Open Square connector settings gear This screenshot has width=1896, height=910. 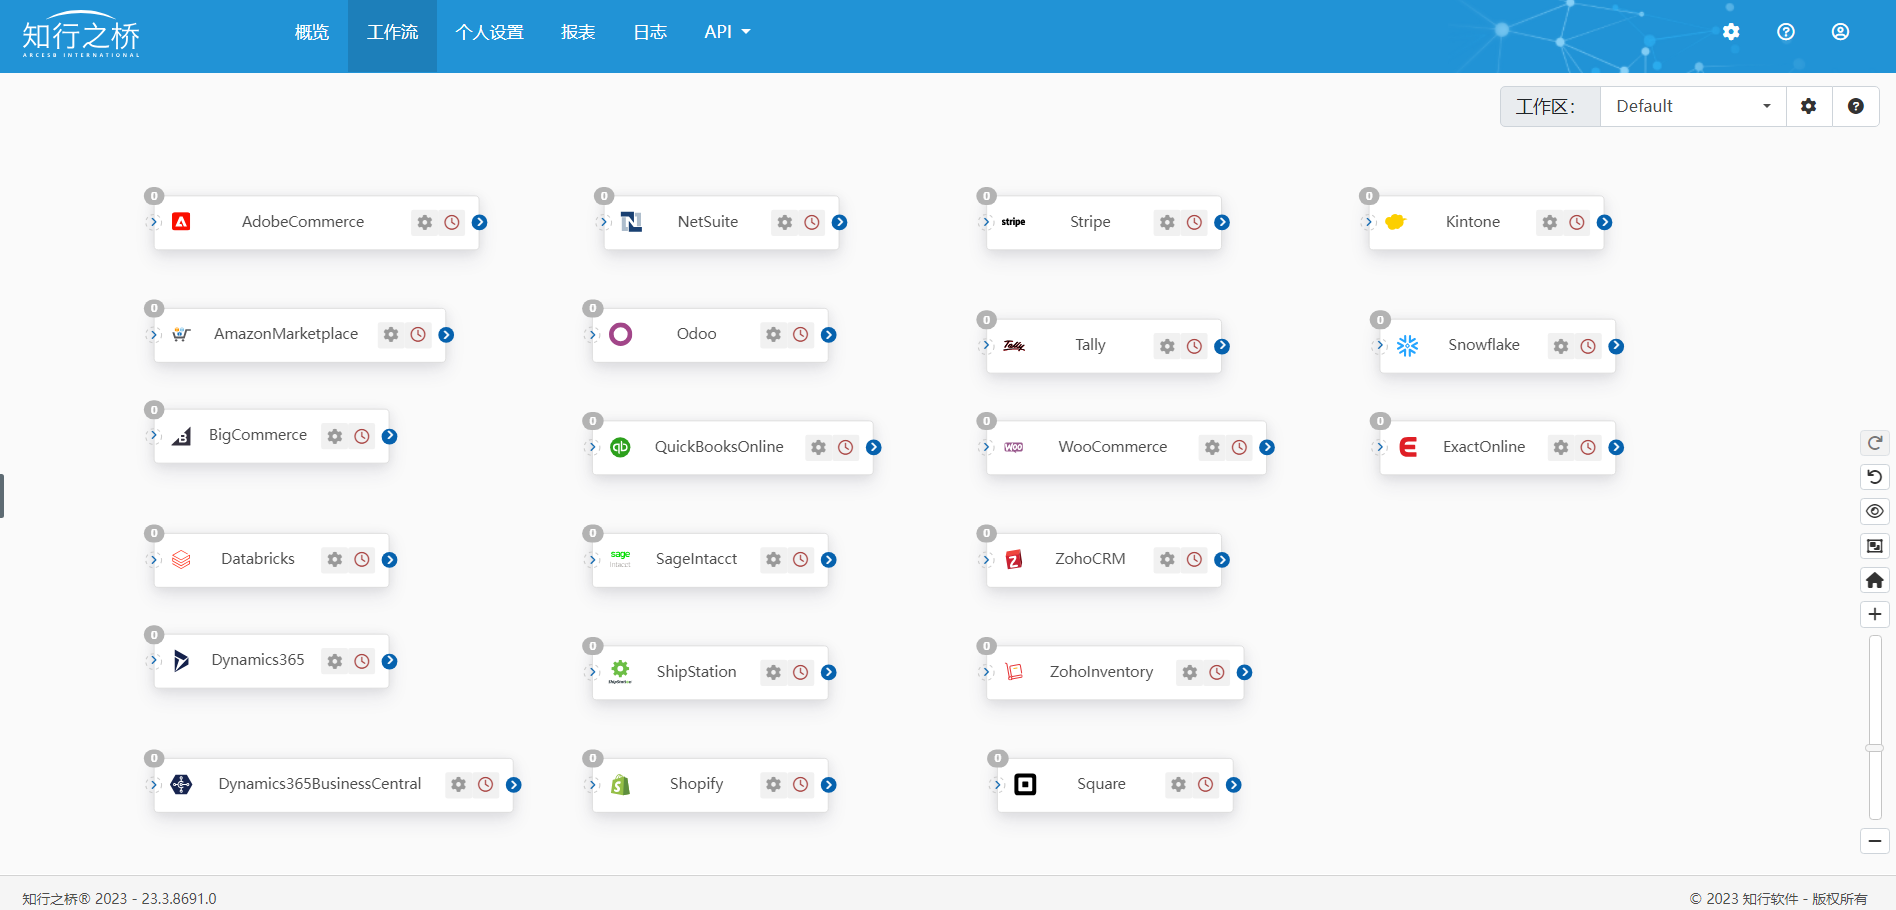coord(1178,784)
